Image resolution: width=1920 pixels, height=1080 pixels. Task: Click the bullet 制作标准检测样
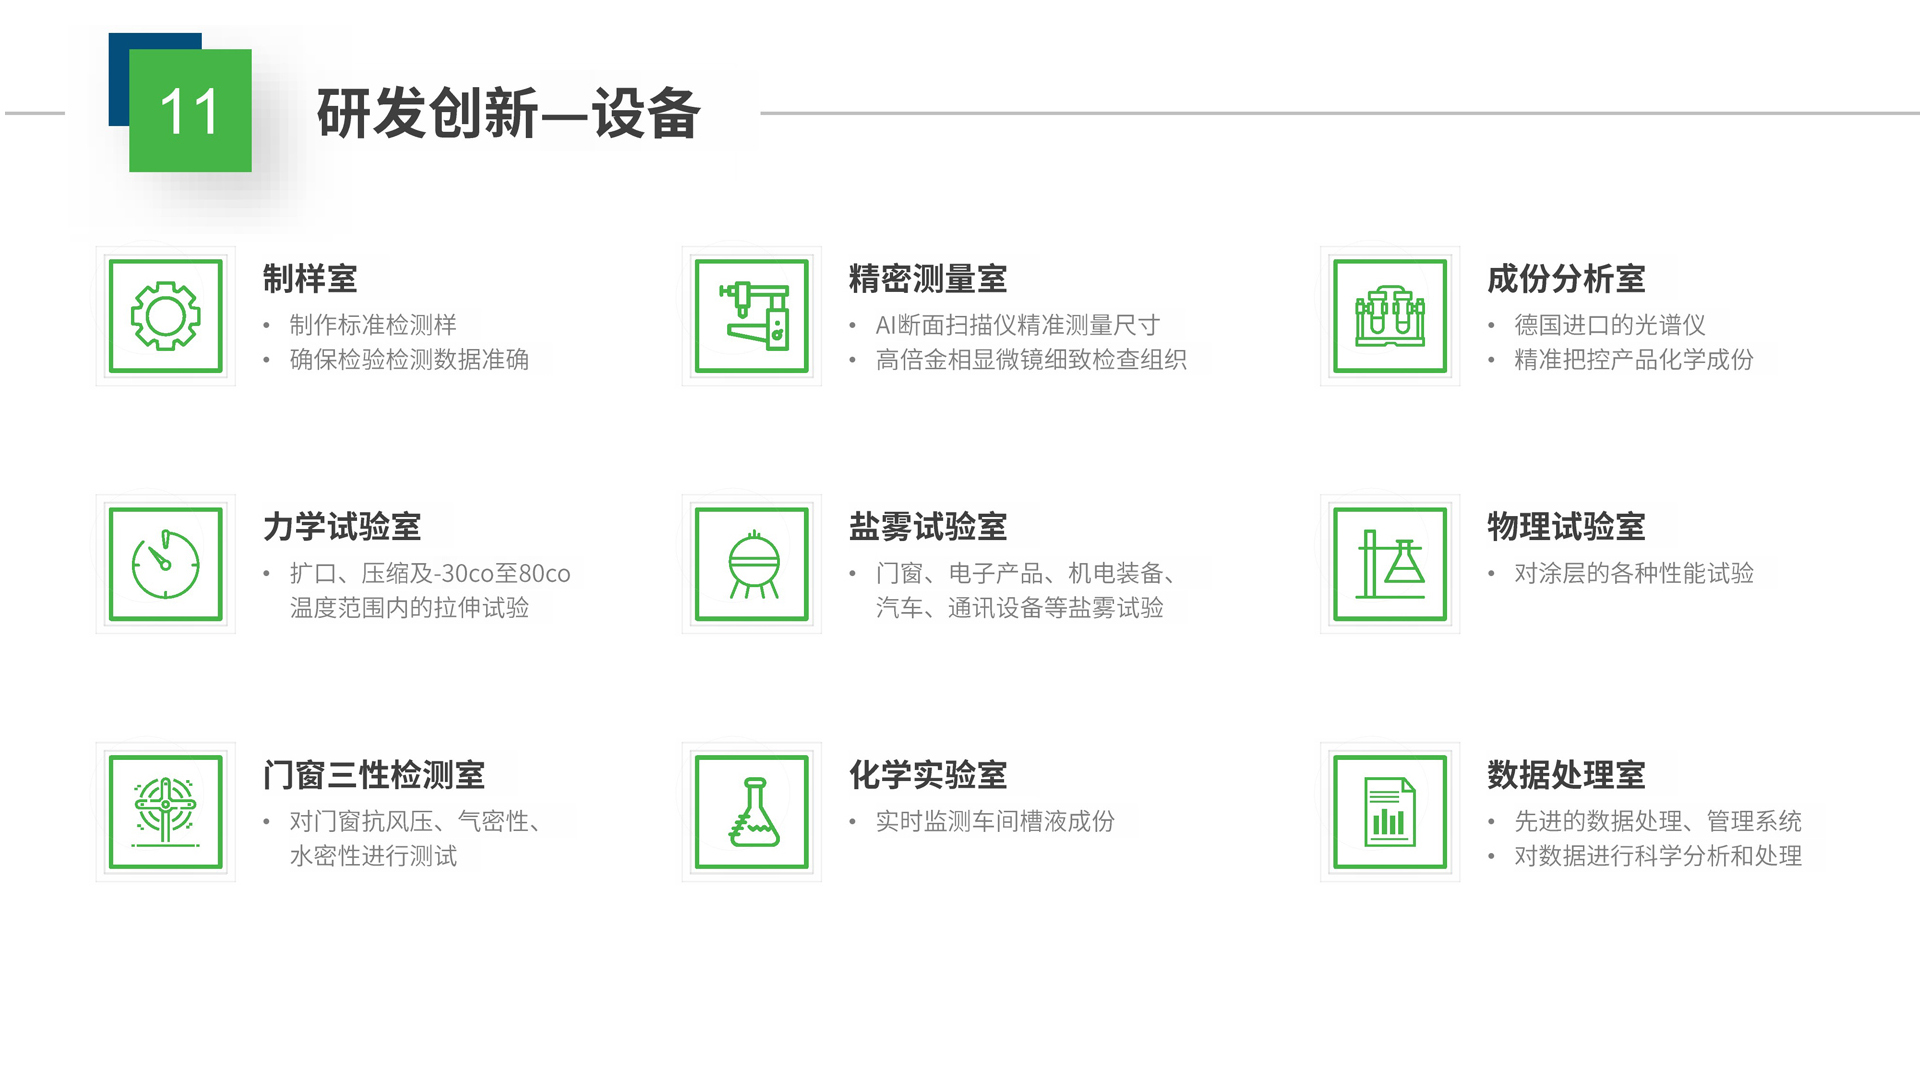[x=372, y=325]
